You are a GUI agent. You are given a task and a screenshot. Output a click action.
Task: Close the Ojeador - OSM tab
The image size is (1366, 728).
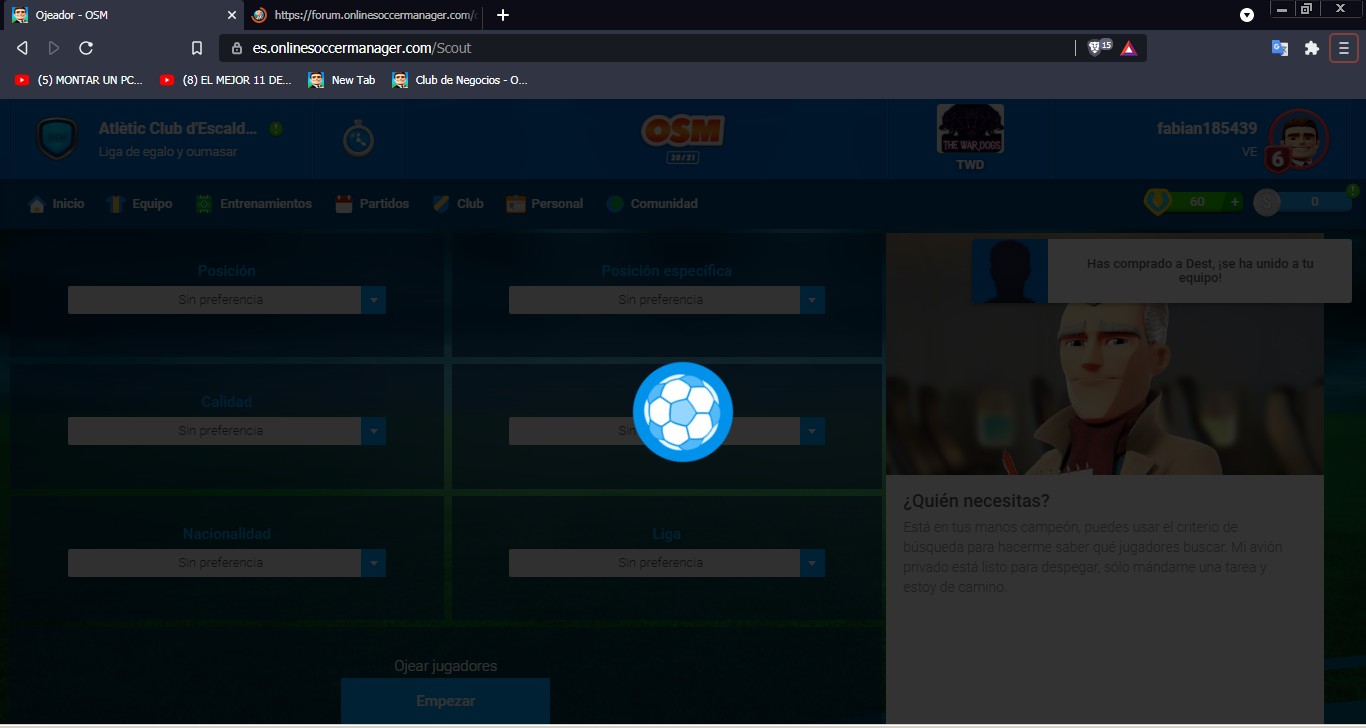tap(232, 15)
